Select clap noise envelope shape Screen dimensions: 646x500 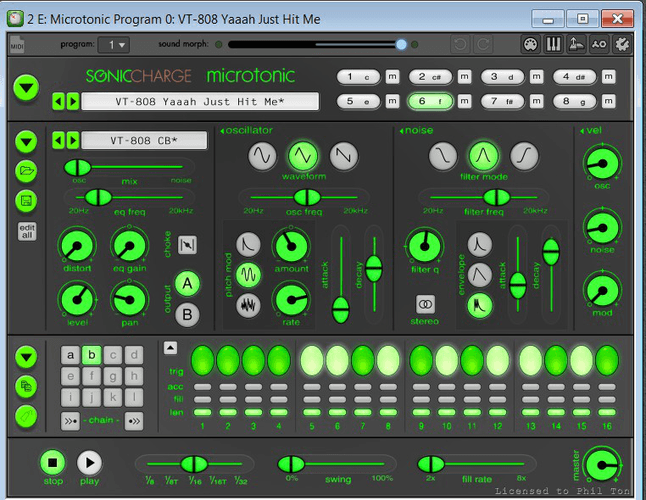480,305
